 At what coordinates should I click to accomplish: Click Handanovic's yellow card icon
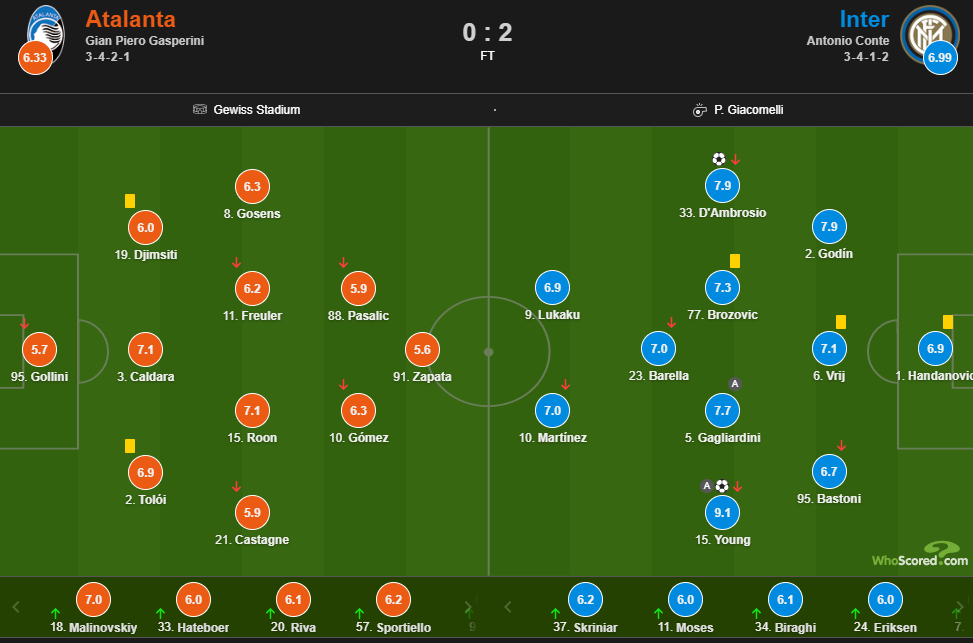[x=948, y=322]
